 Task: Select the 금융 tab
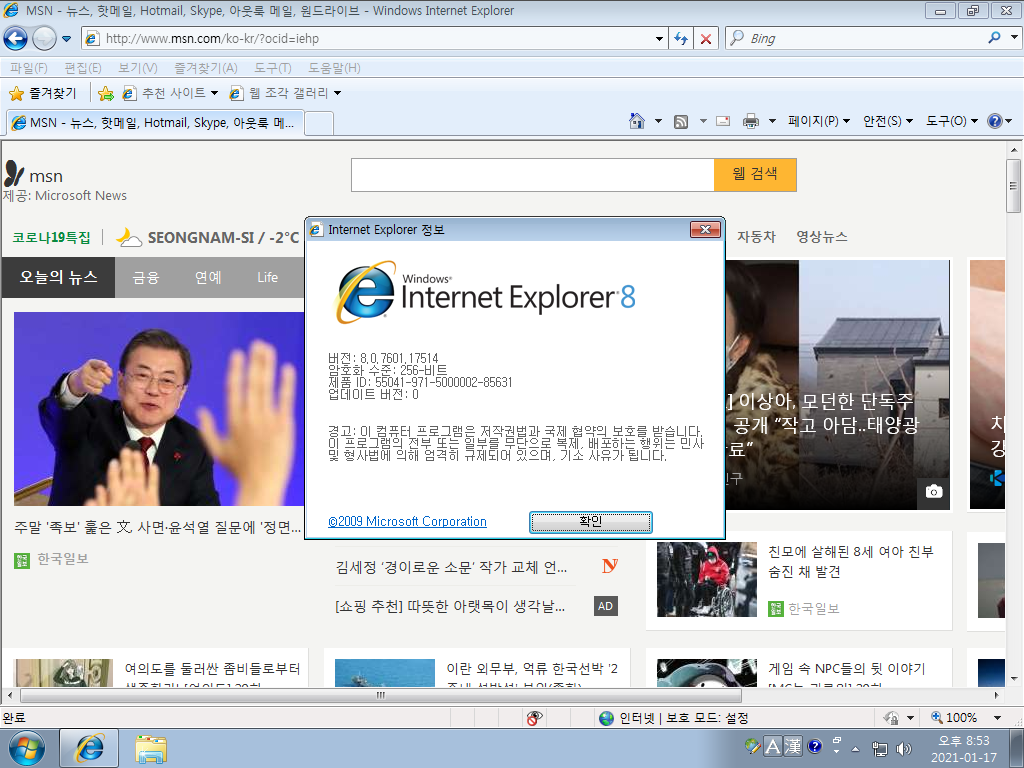[x=146, y=278]
